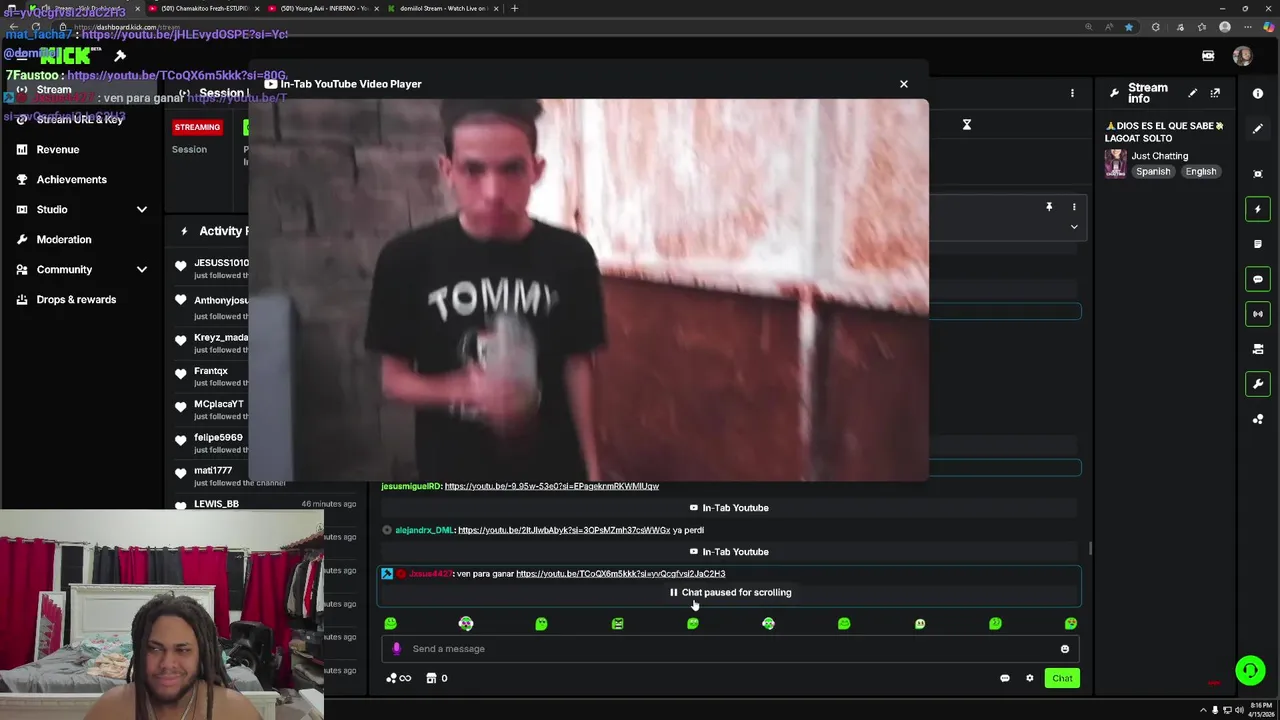The width and height of the screenshot is (1280, 720).
Task: Click the Just Chatting category thumbnail
Action: point(1116,163)
